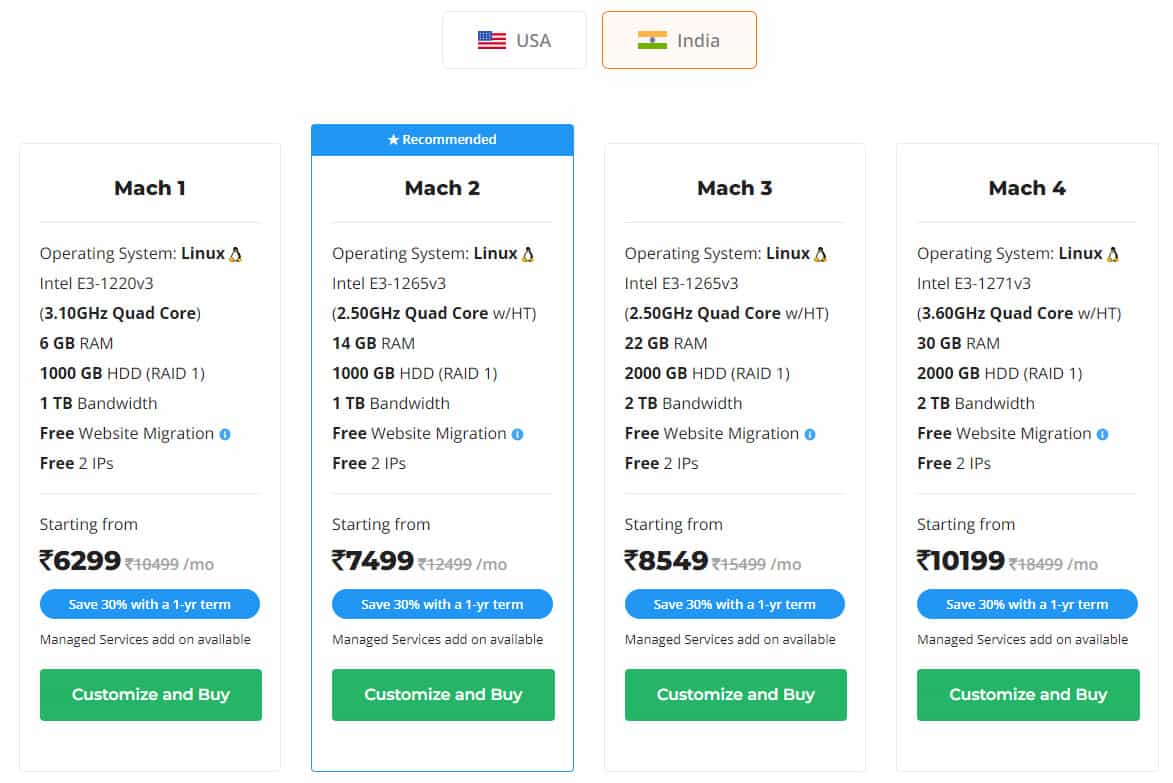Select the India pricing tab

[679, 40]
